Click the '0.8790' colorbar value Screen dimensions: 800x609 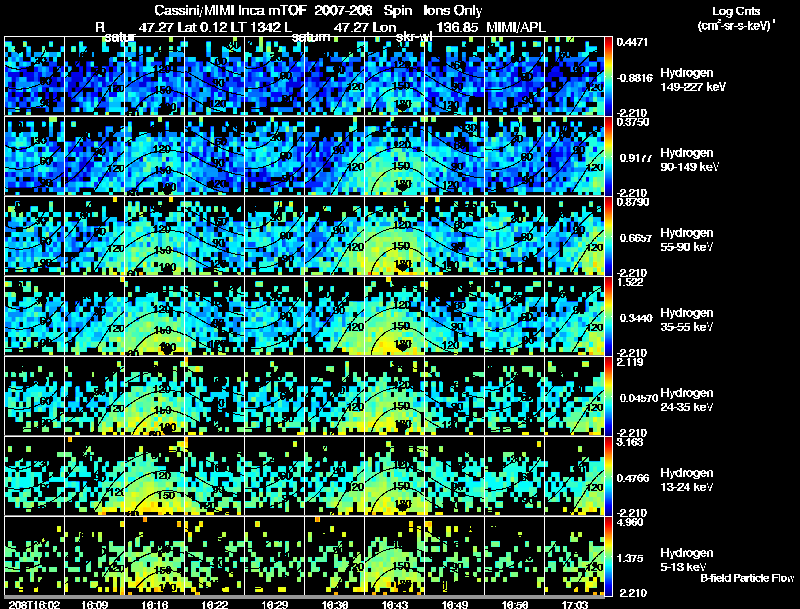(x=633, y=202)
